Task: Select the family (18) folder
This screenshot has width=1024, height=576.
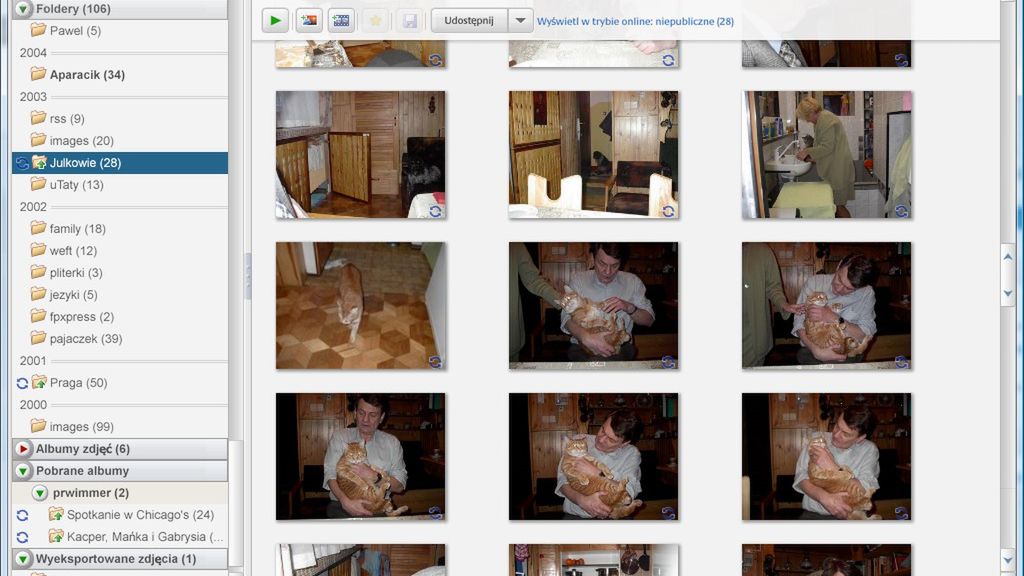Action: (68, 228)
